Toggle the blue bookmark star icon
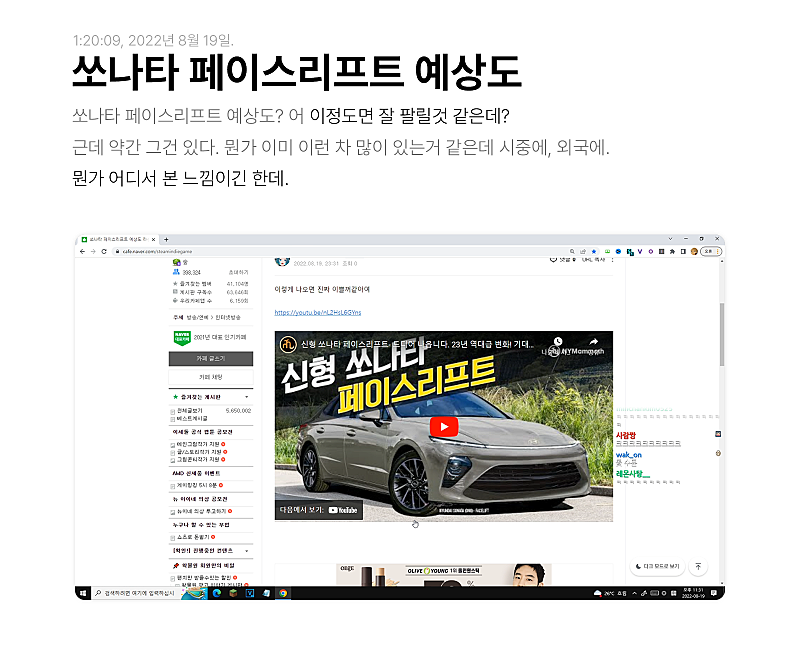800x650 pixels. click(593, 252)
